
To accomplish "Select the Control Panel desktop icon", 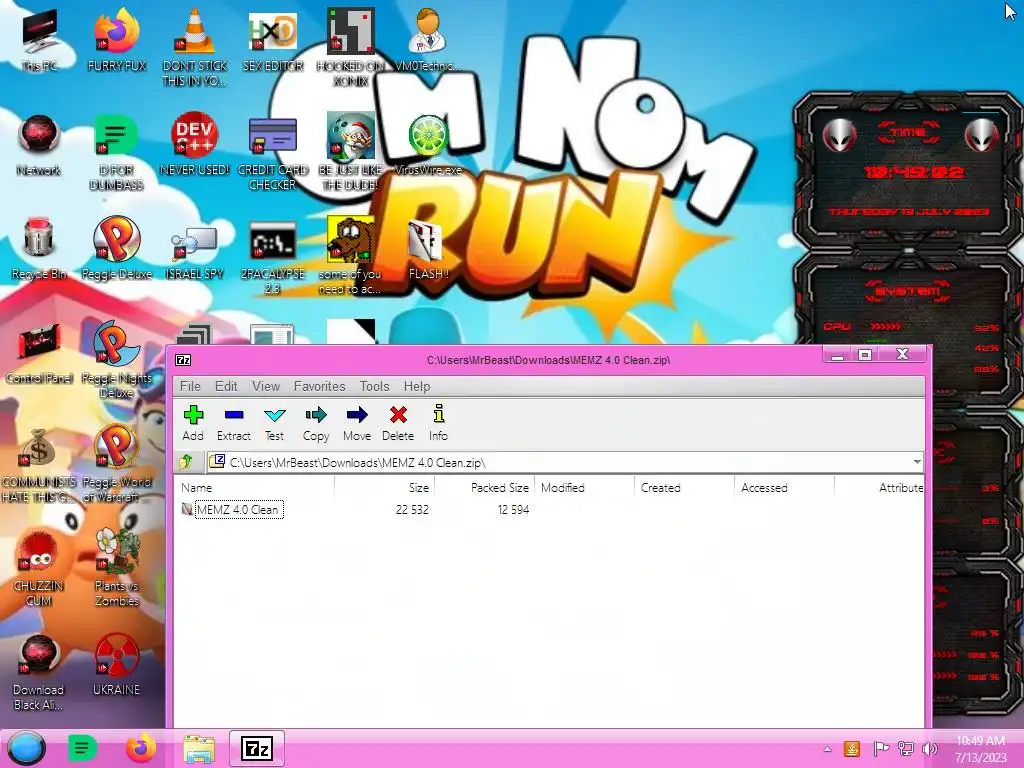I will [x=39, y=353].
